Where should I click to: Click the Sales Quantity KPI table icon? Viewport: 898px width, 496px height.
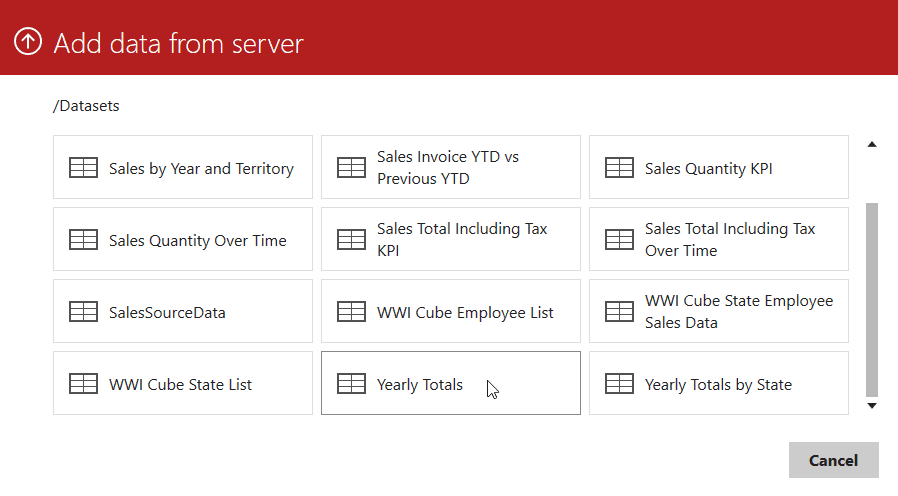pos(619,168)
